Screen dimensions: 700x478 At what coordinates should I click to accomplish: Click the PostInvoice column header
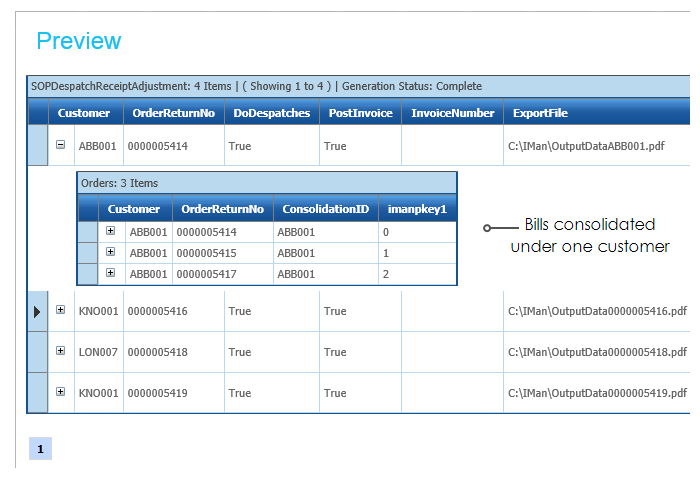tap(360, 113)
